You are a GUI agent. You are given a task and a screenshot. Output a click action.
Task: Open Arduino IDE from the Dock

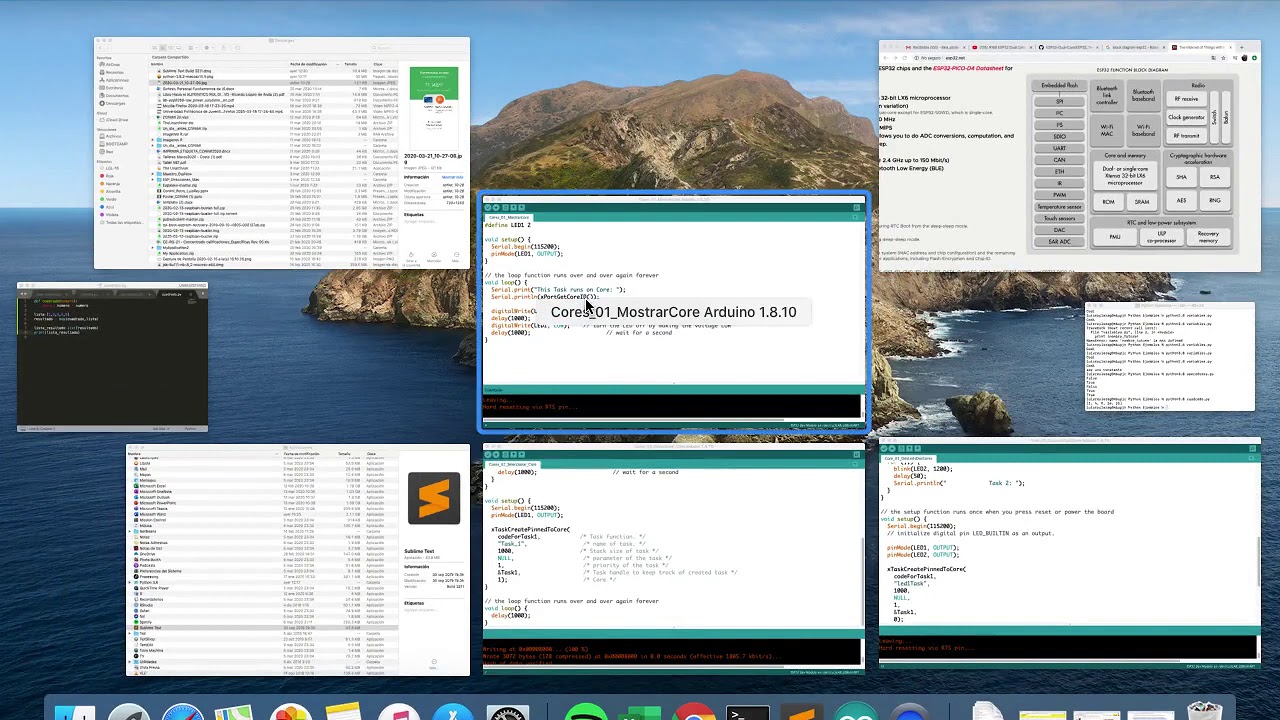(855, 713)
